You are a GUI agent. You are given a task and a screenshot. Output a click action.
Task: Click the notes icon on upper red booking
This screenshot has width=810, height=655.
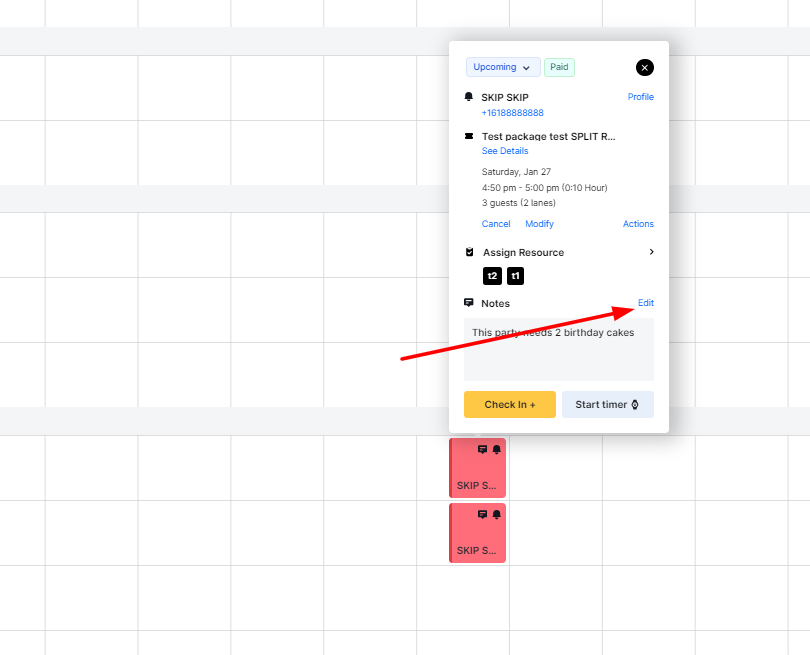(482, 449)
